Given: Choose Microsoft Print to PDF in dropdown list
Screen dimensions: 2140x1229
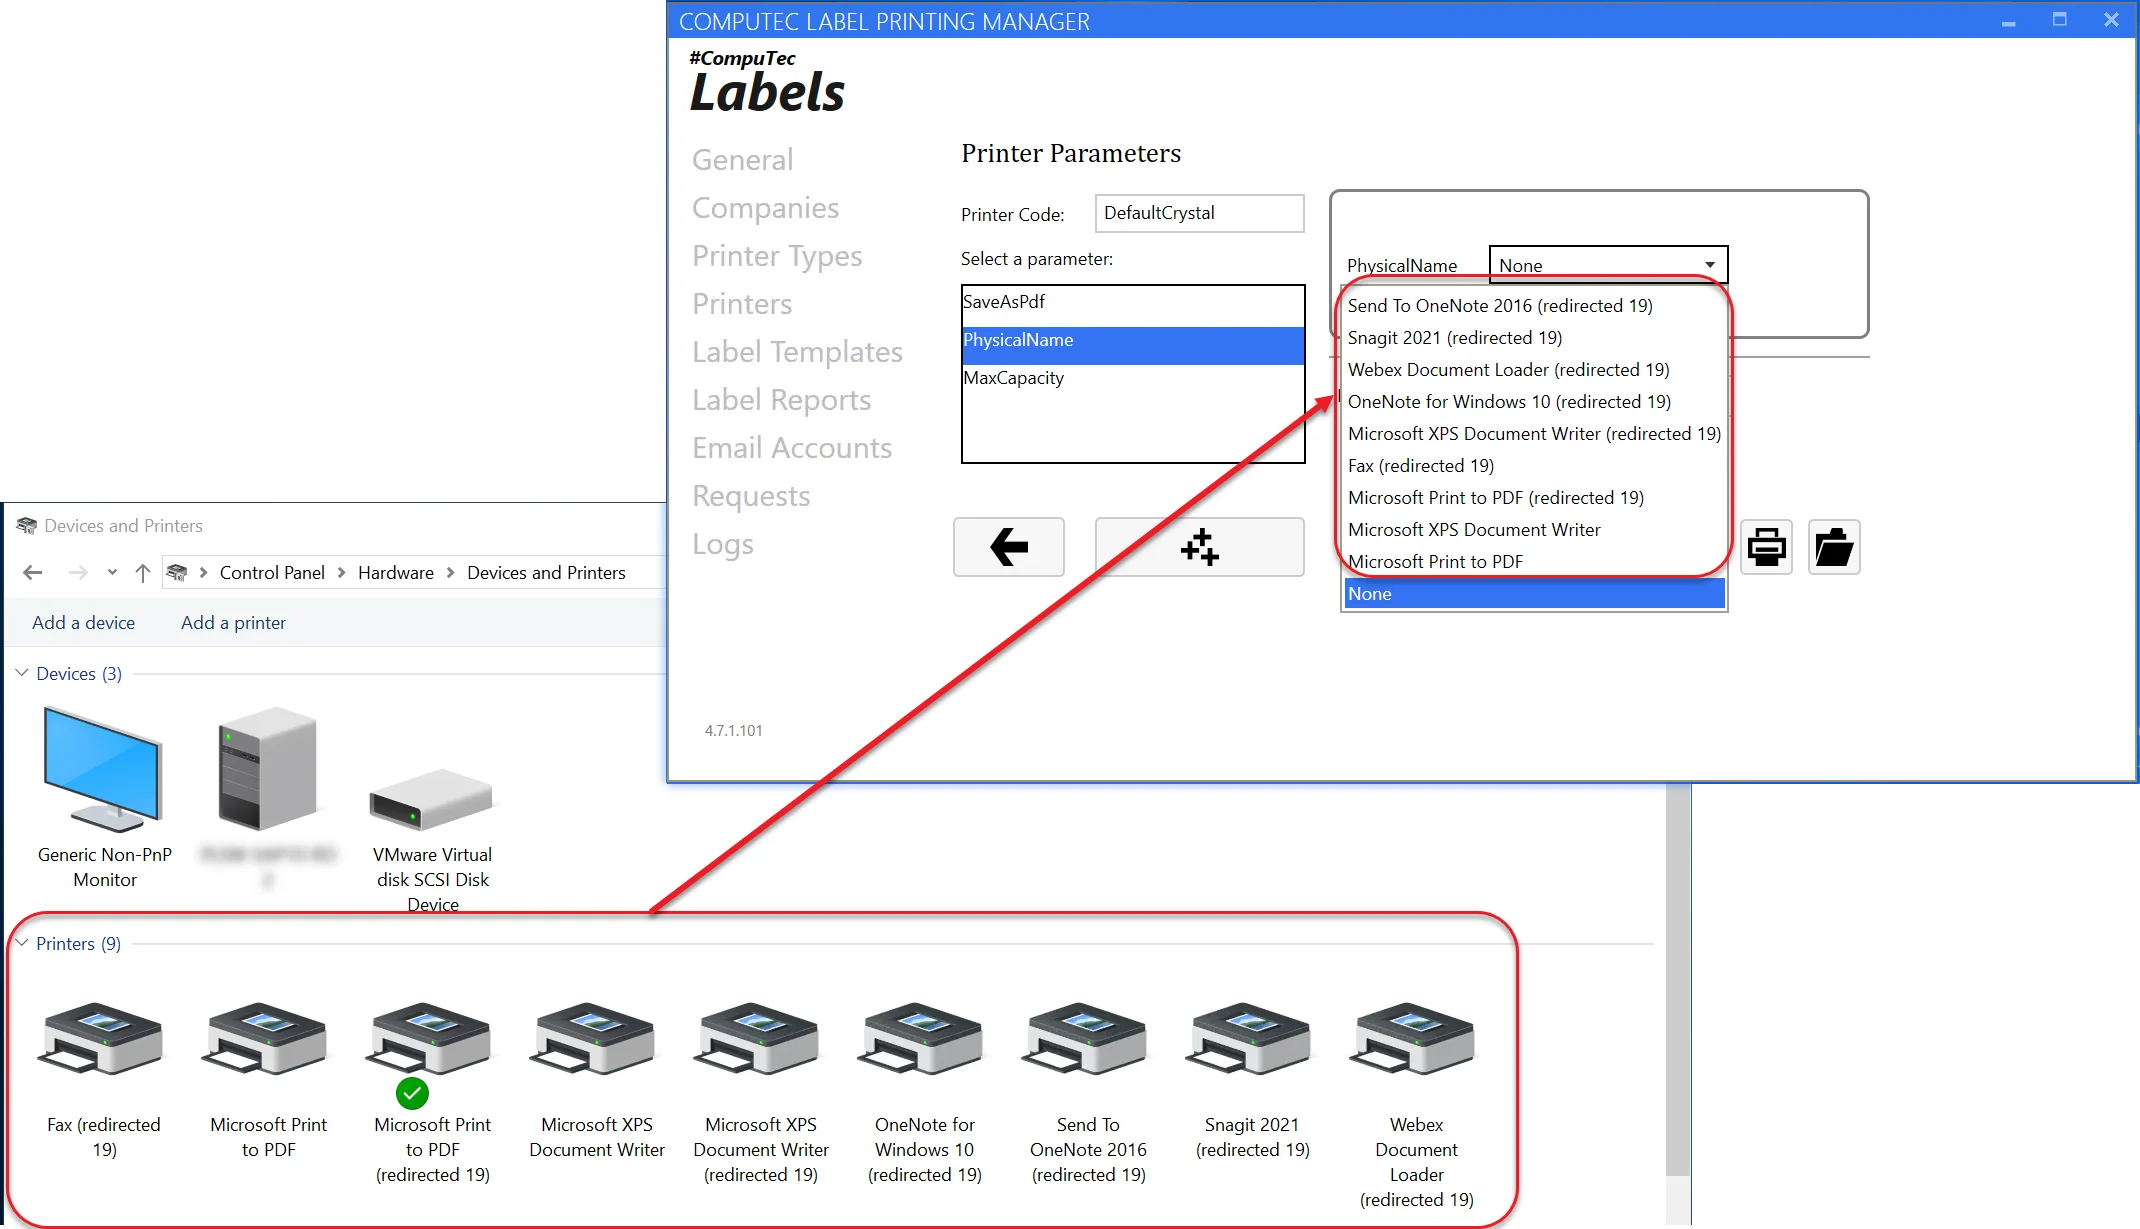Looking at the screenshot, I should [x=1435, y=562].
